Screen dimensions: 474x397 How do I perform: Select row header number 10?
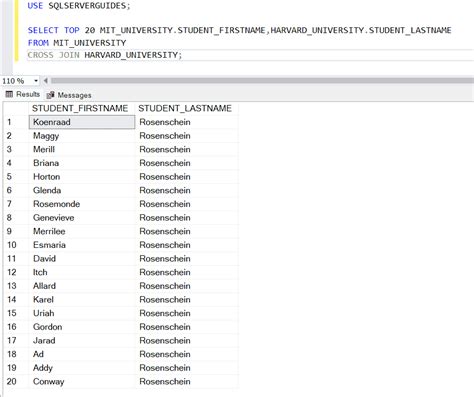tap(16, 245)
